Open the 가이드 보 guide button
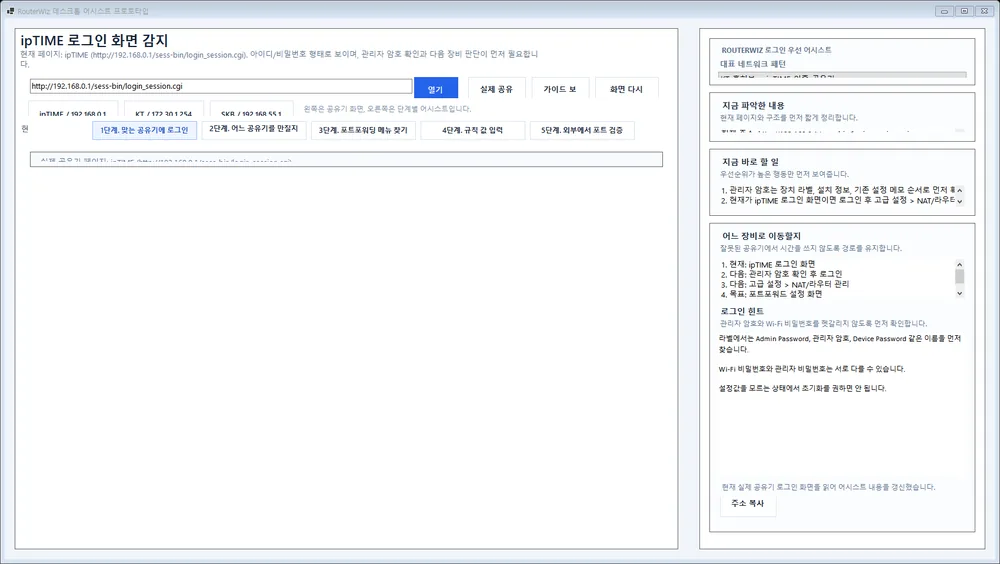 click(559, 88)
